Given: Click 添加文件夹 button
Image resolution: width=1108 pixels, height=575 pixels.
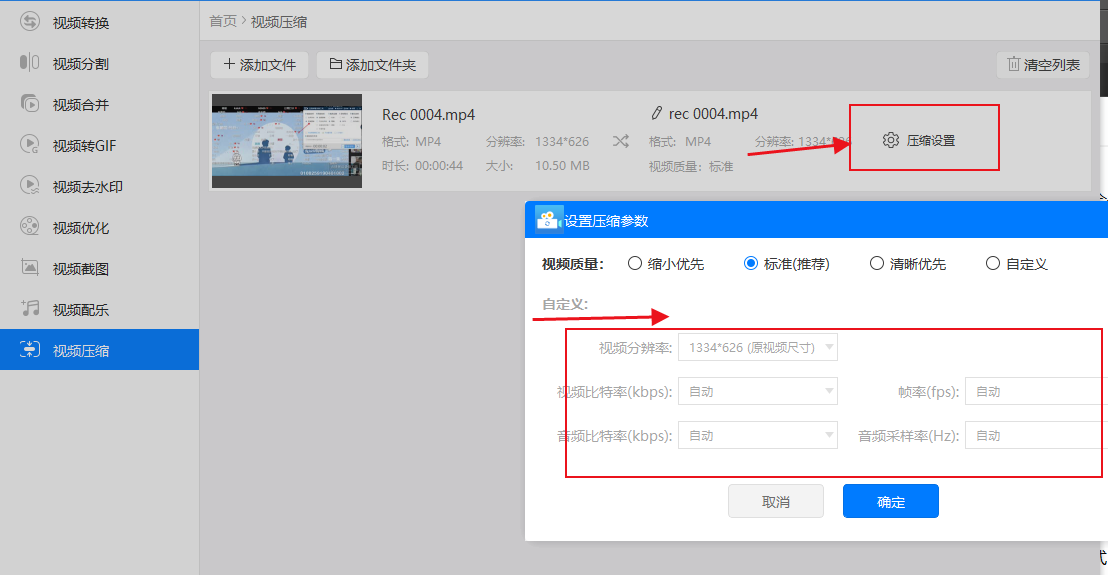Looking at the screenshot, I should point(372,64).
